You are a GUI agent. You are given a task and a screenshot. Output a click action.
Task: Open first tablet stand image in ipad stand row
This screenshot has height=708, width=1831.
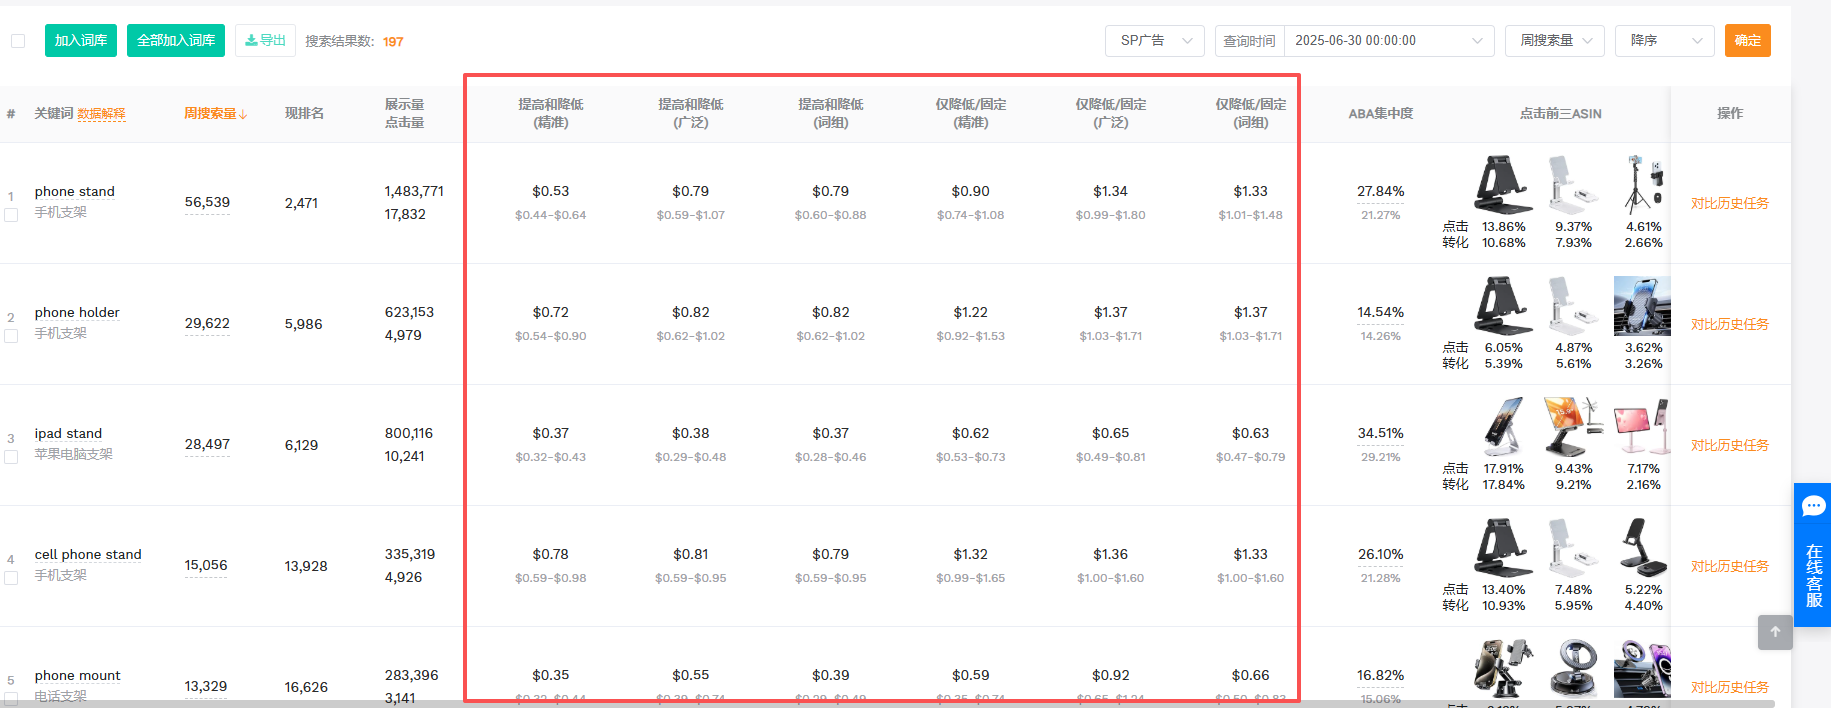[x=1502, y=427]
